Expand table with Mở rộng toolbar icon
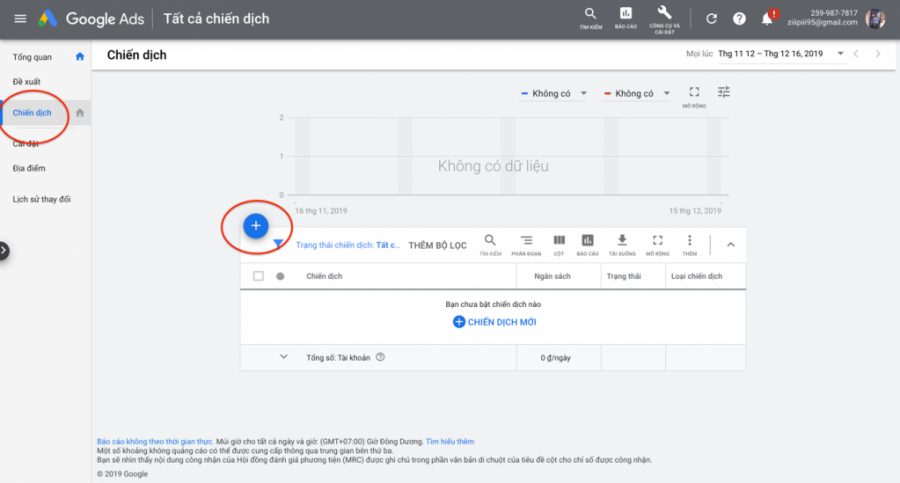 658,245
